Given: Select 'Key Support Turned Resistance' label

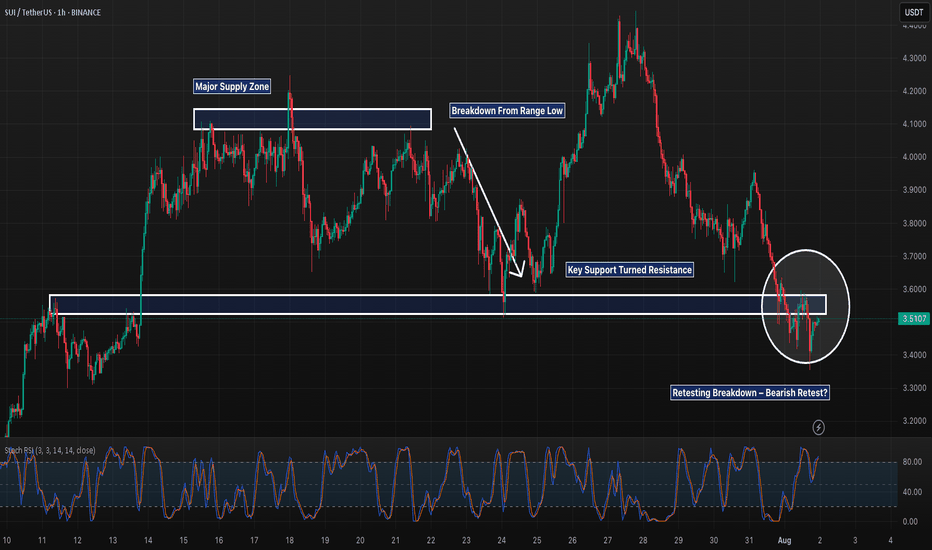Looking at the screenshot, I should click(629, 270).
